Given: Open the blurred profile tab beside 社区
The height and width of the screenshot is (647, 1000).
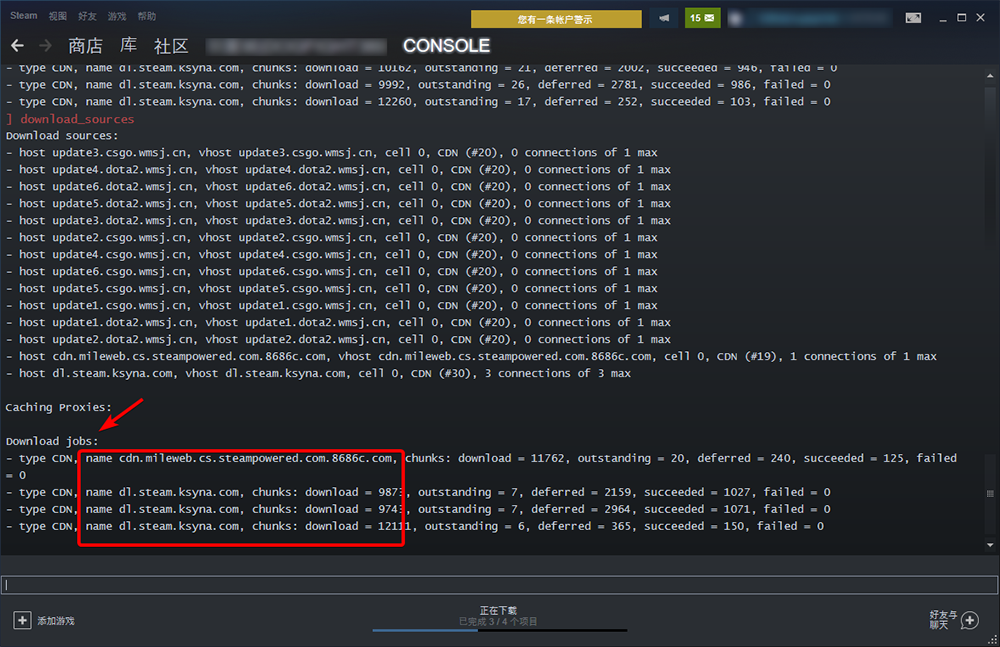Looking at the screenshot, I should click(x=297, y=46).
